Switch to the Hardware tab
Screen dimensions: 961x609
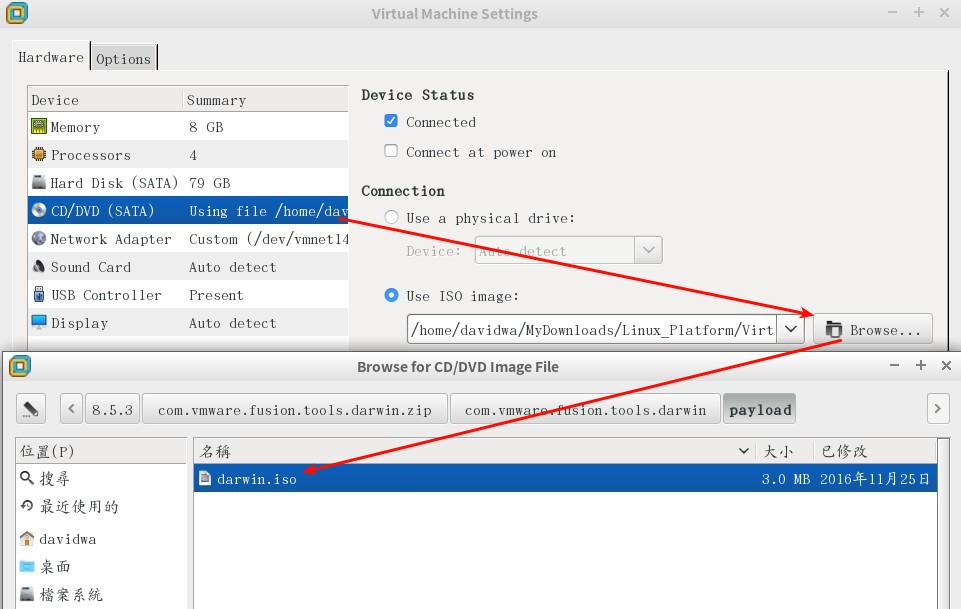(51, 58)
